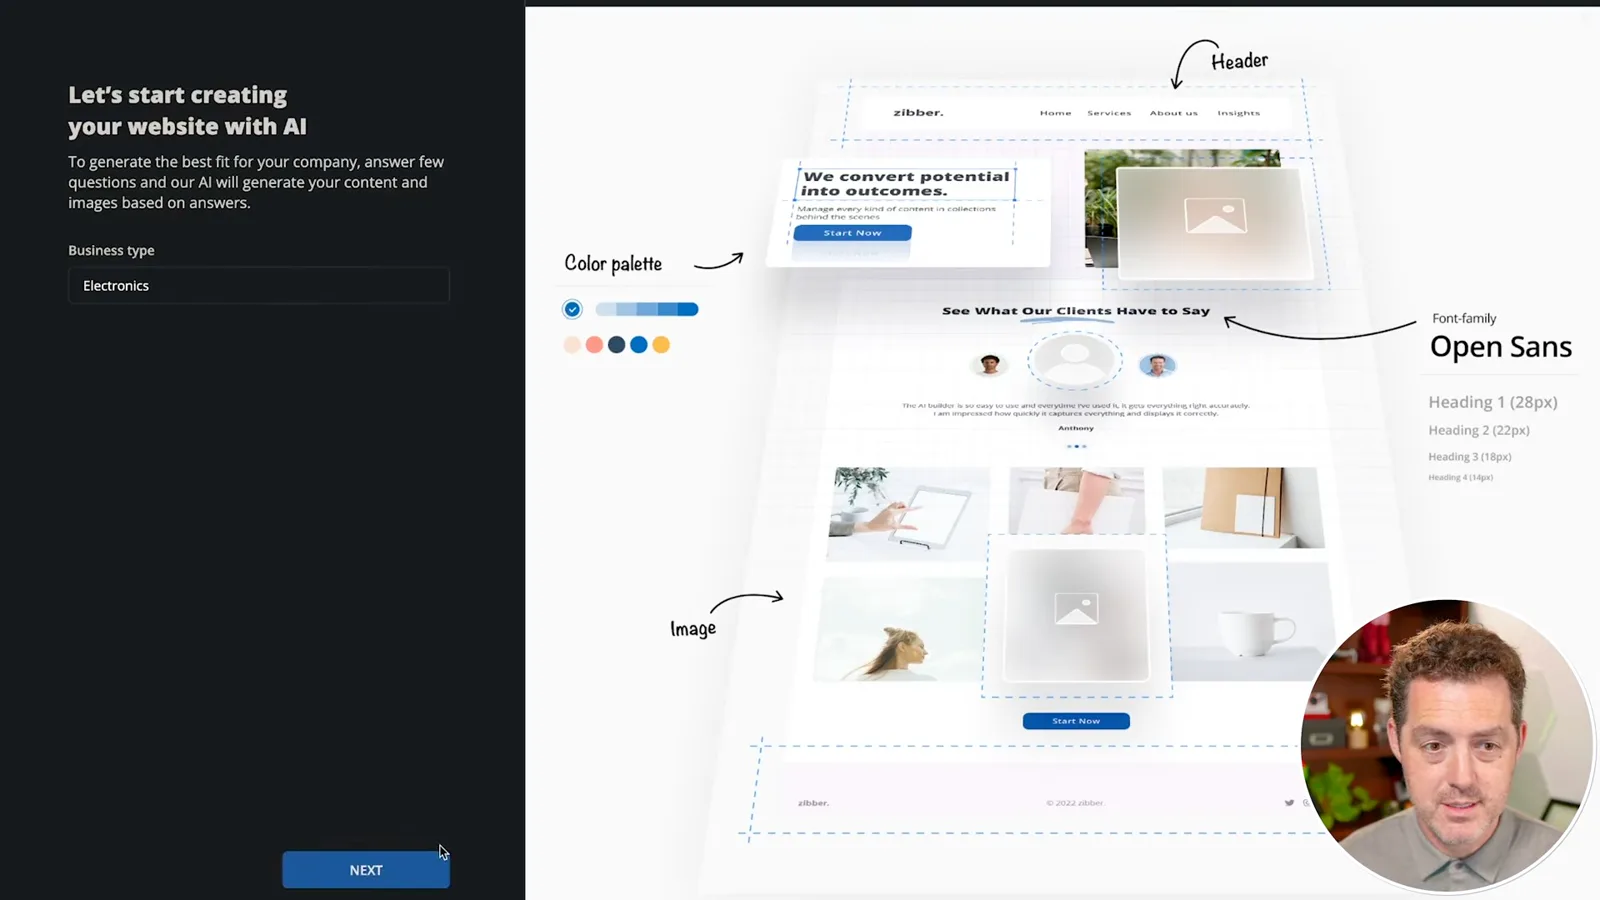Open About us in mockup navigation

[1174, 113]
